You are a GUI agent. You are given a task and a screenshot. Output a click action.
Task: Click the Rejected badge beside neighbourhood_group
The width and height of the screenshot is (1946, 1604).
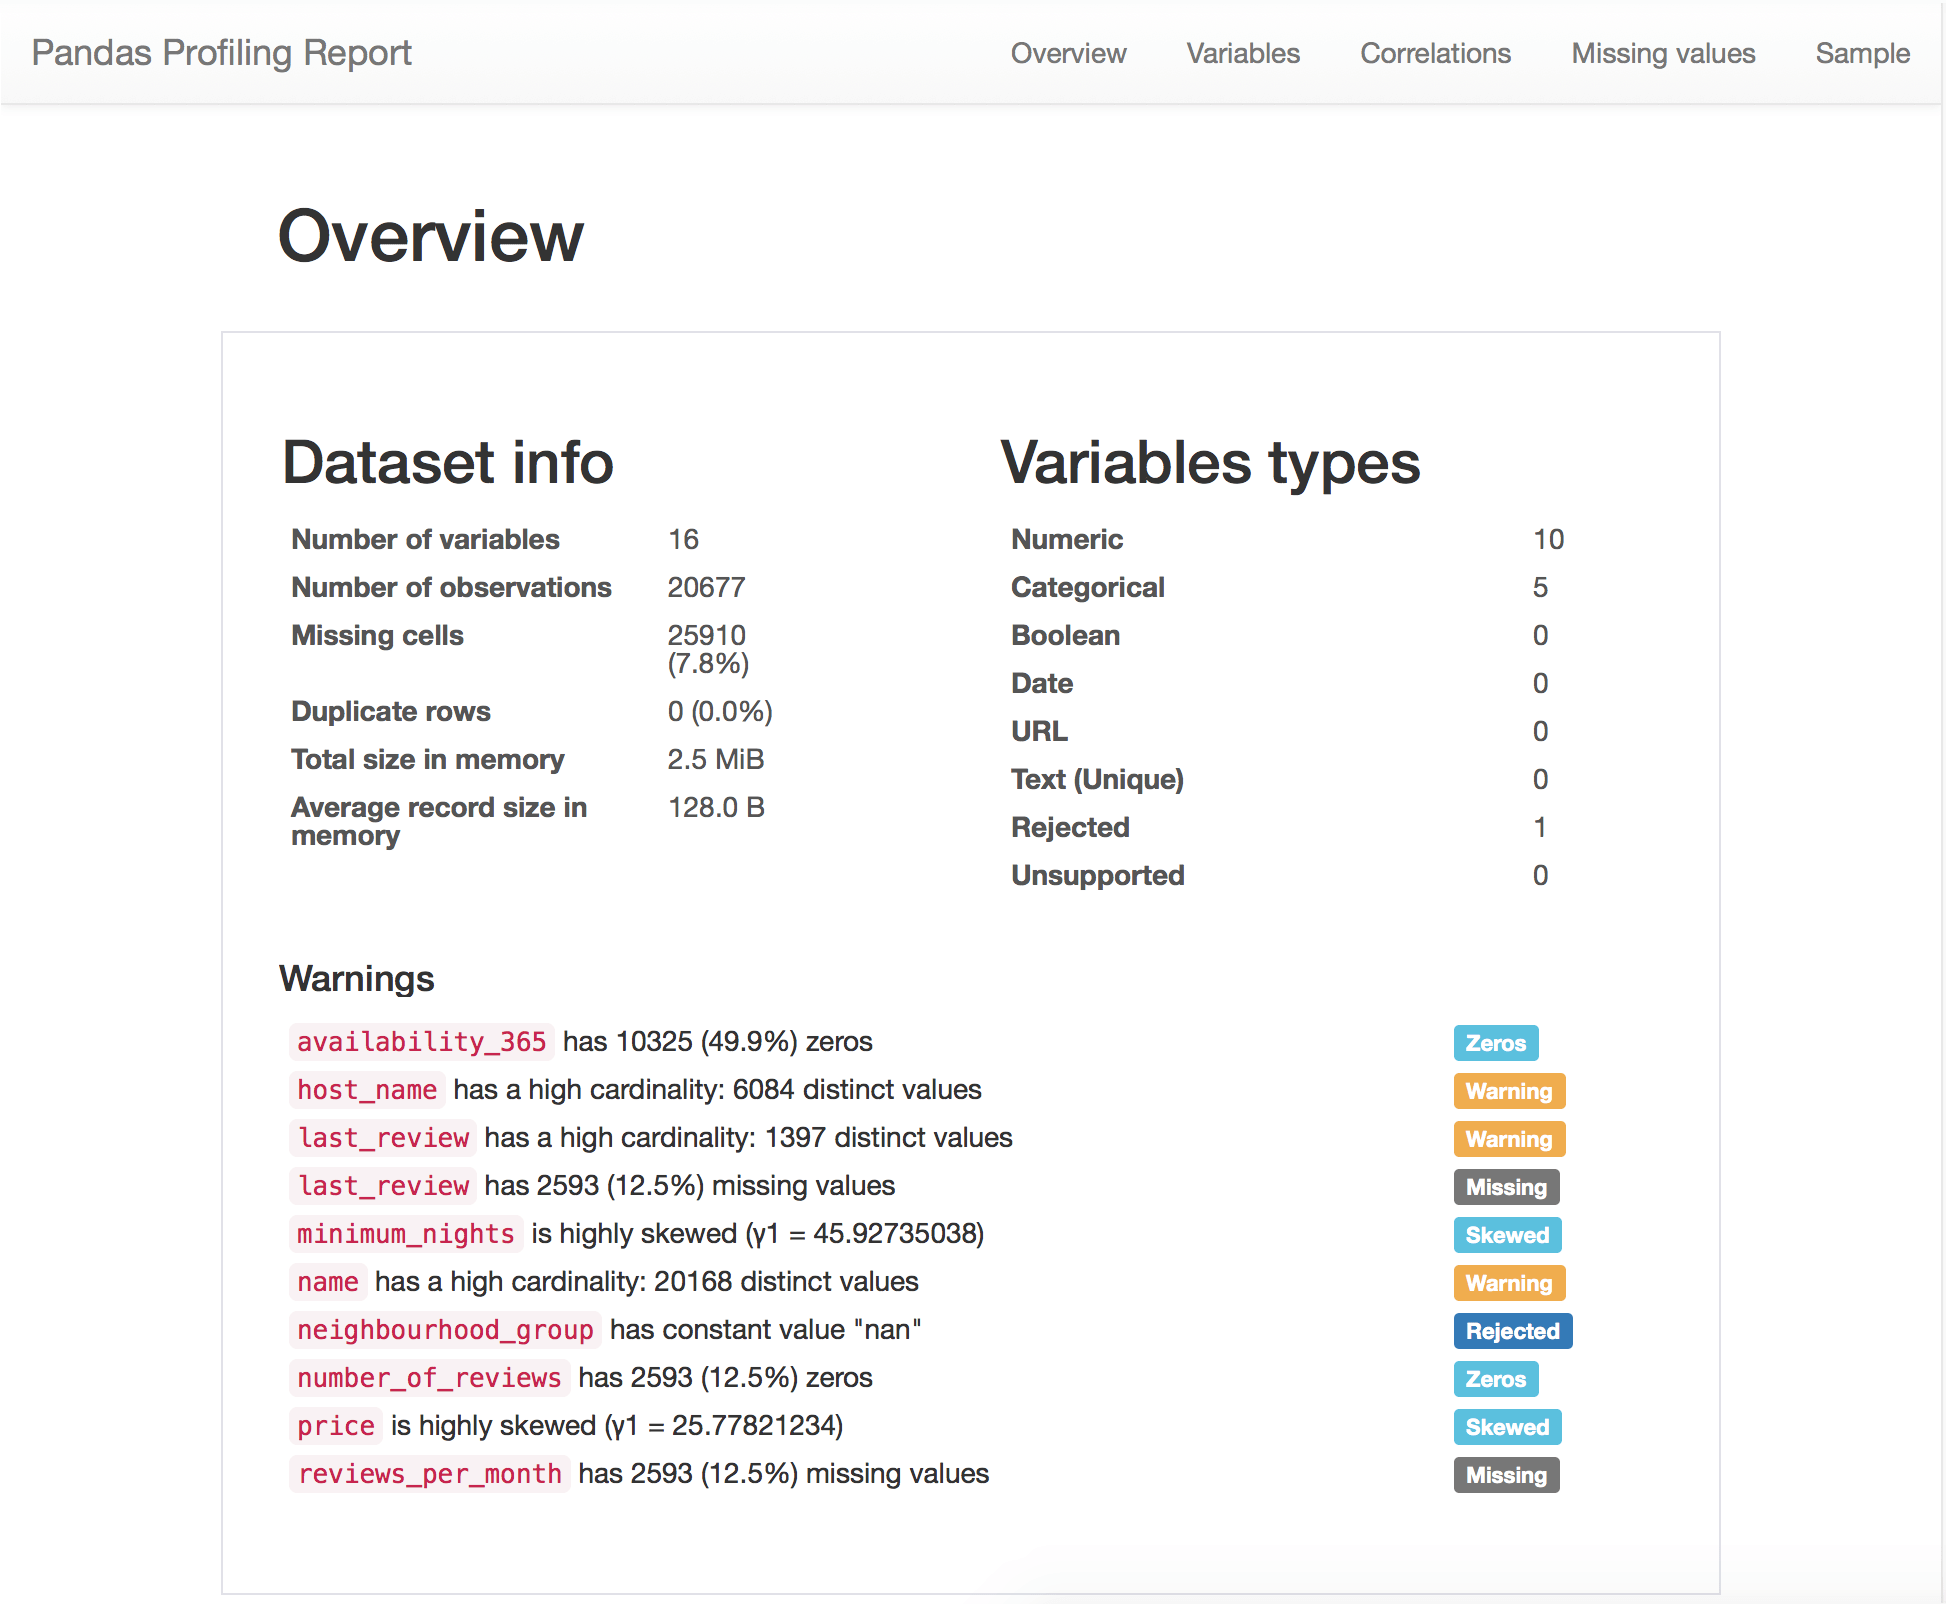pos(1512,1331)
